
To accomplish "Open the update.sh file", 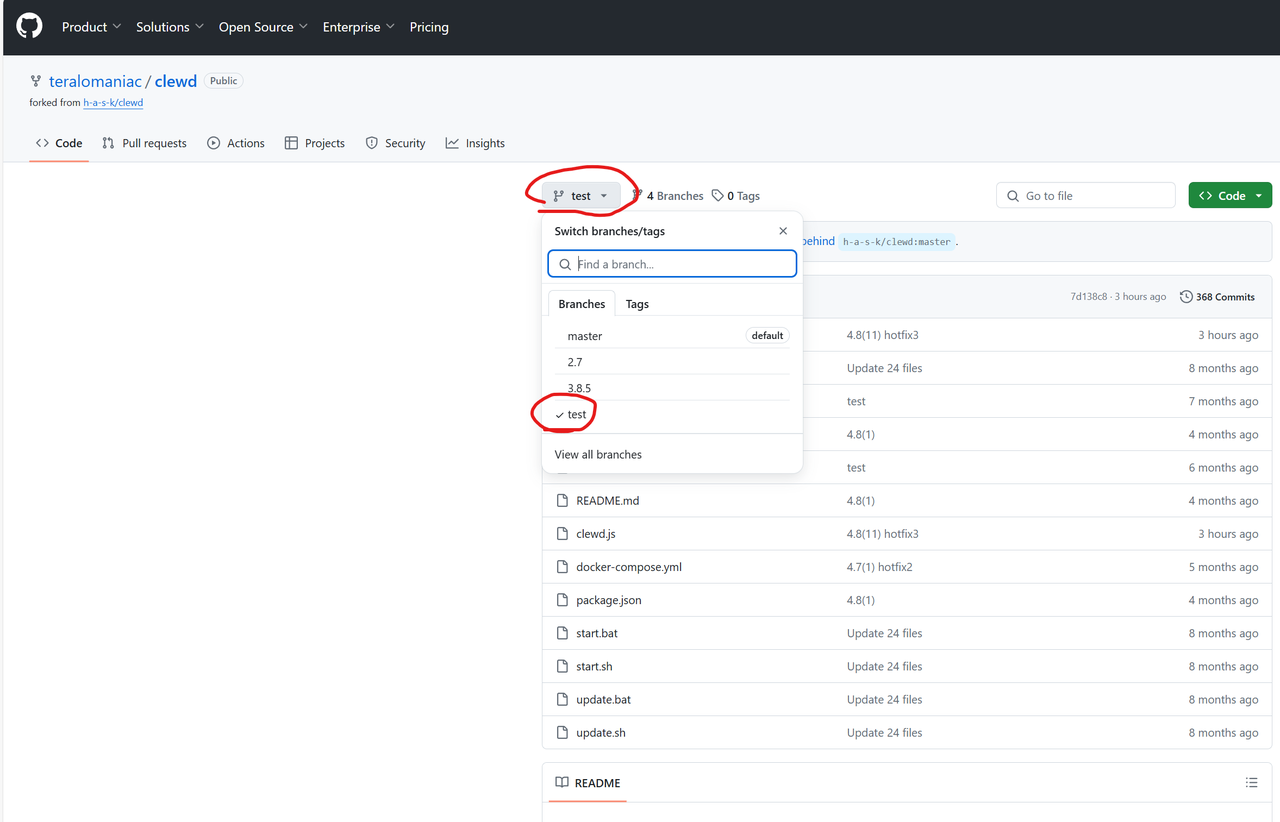I will pos(601,732).
